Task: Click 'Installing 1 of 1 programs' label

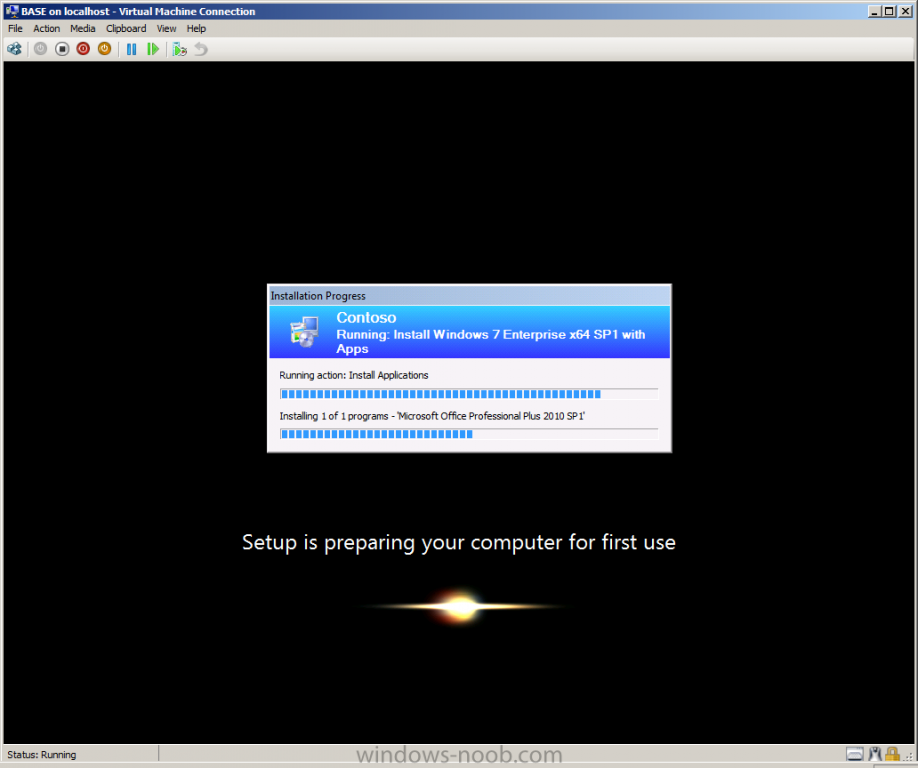Action: click(432, 416)
